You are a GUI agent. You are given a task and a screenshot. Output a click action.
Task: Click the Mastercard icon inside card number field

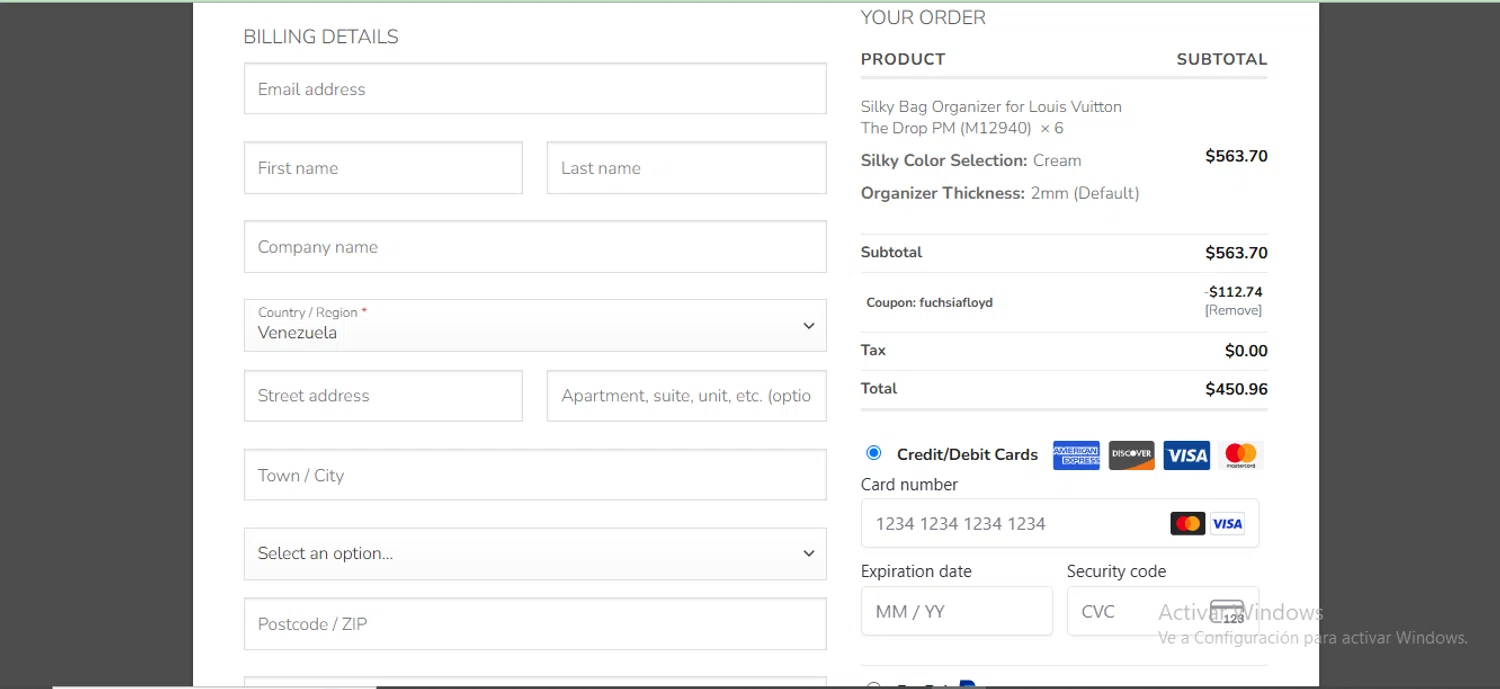[1187, 523]
